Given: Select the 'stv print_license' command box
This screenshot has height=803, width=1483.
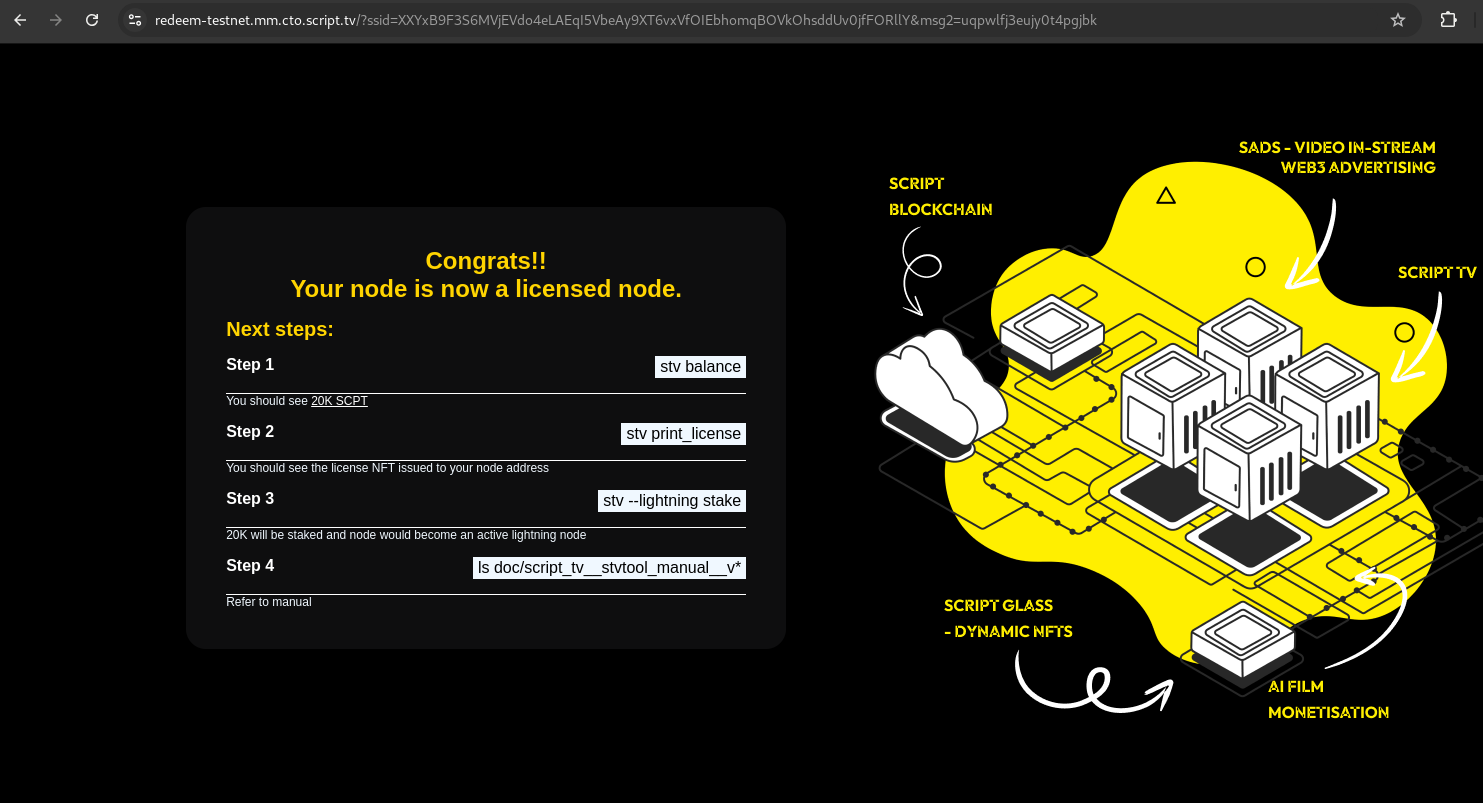Looking at the screenshot, I should click(x=684, y=433).
